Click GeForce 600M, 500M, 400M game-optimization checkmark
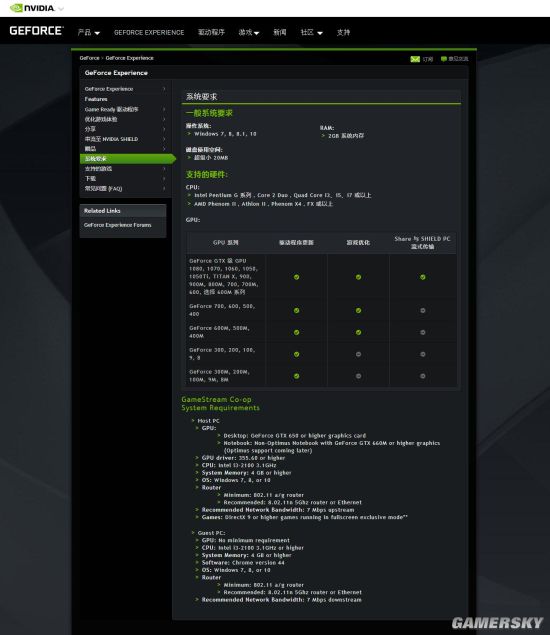Image resolution: width=550 pixels, height=635 pixels. (x=358, y=332)
